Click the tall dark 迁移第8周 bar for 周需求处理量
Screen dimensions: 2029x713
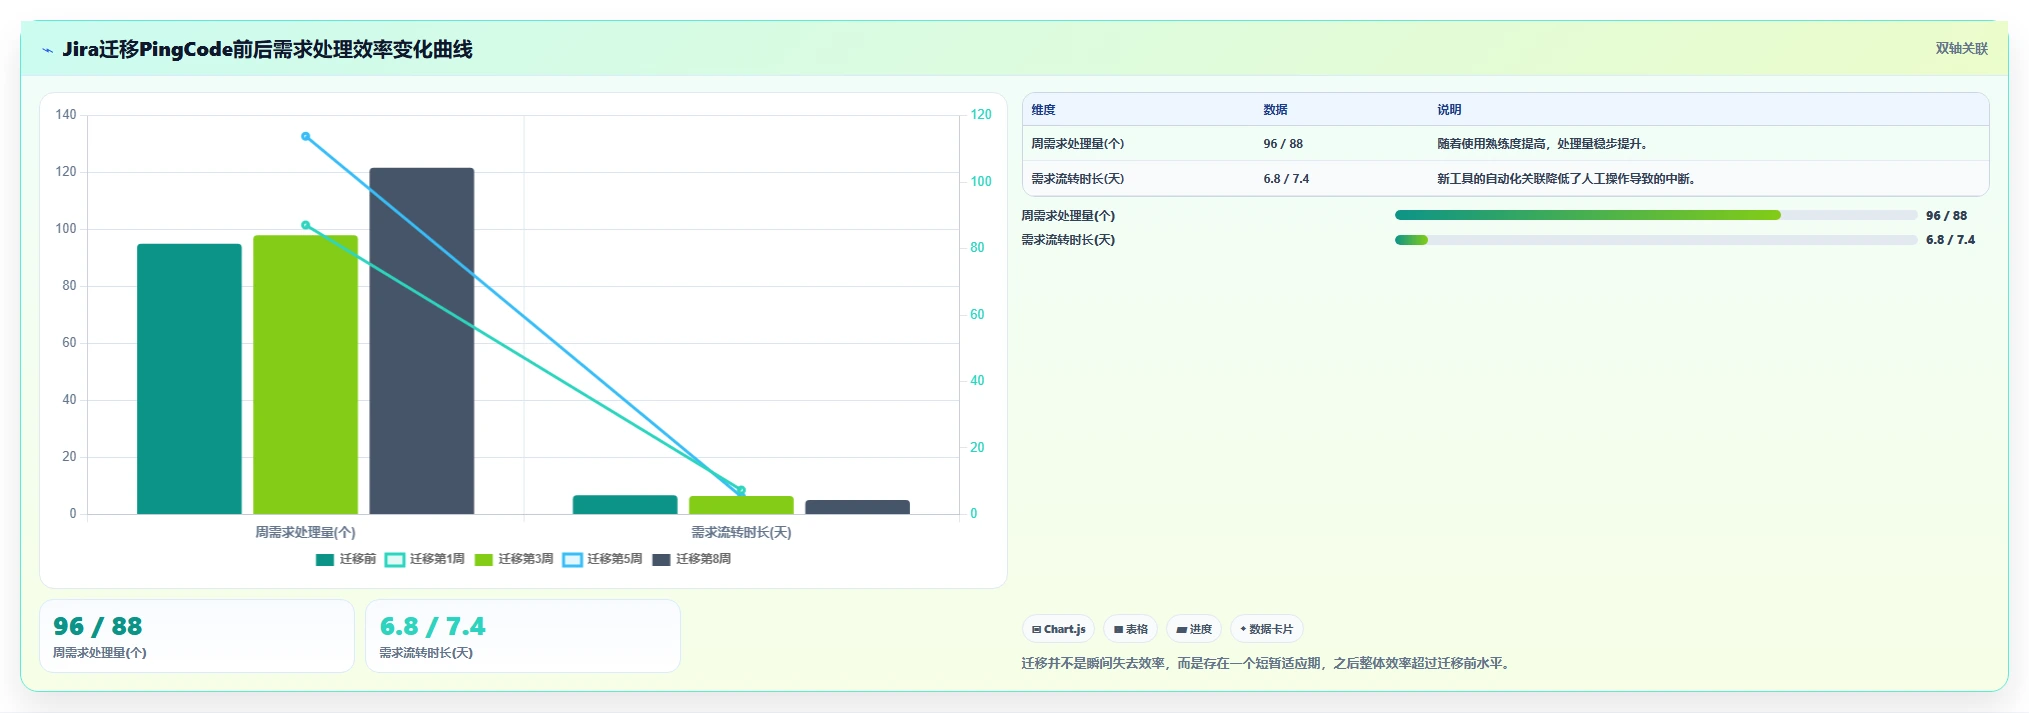(422, 341)
